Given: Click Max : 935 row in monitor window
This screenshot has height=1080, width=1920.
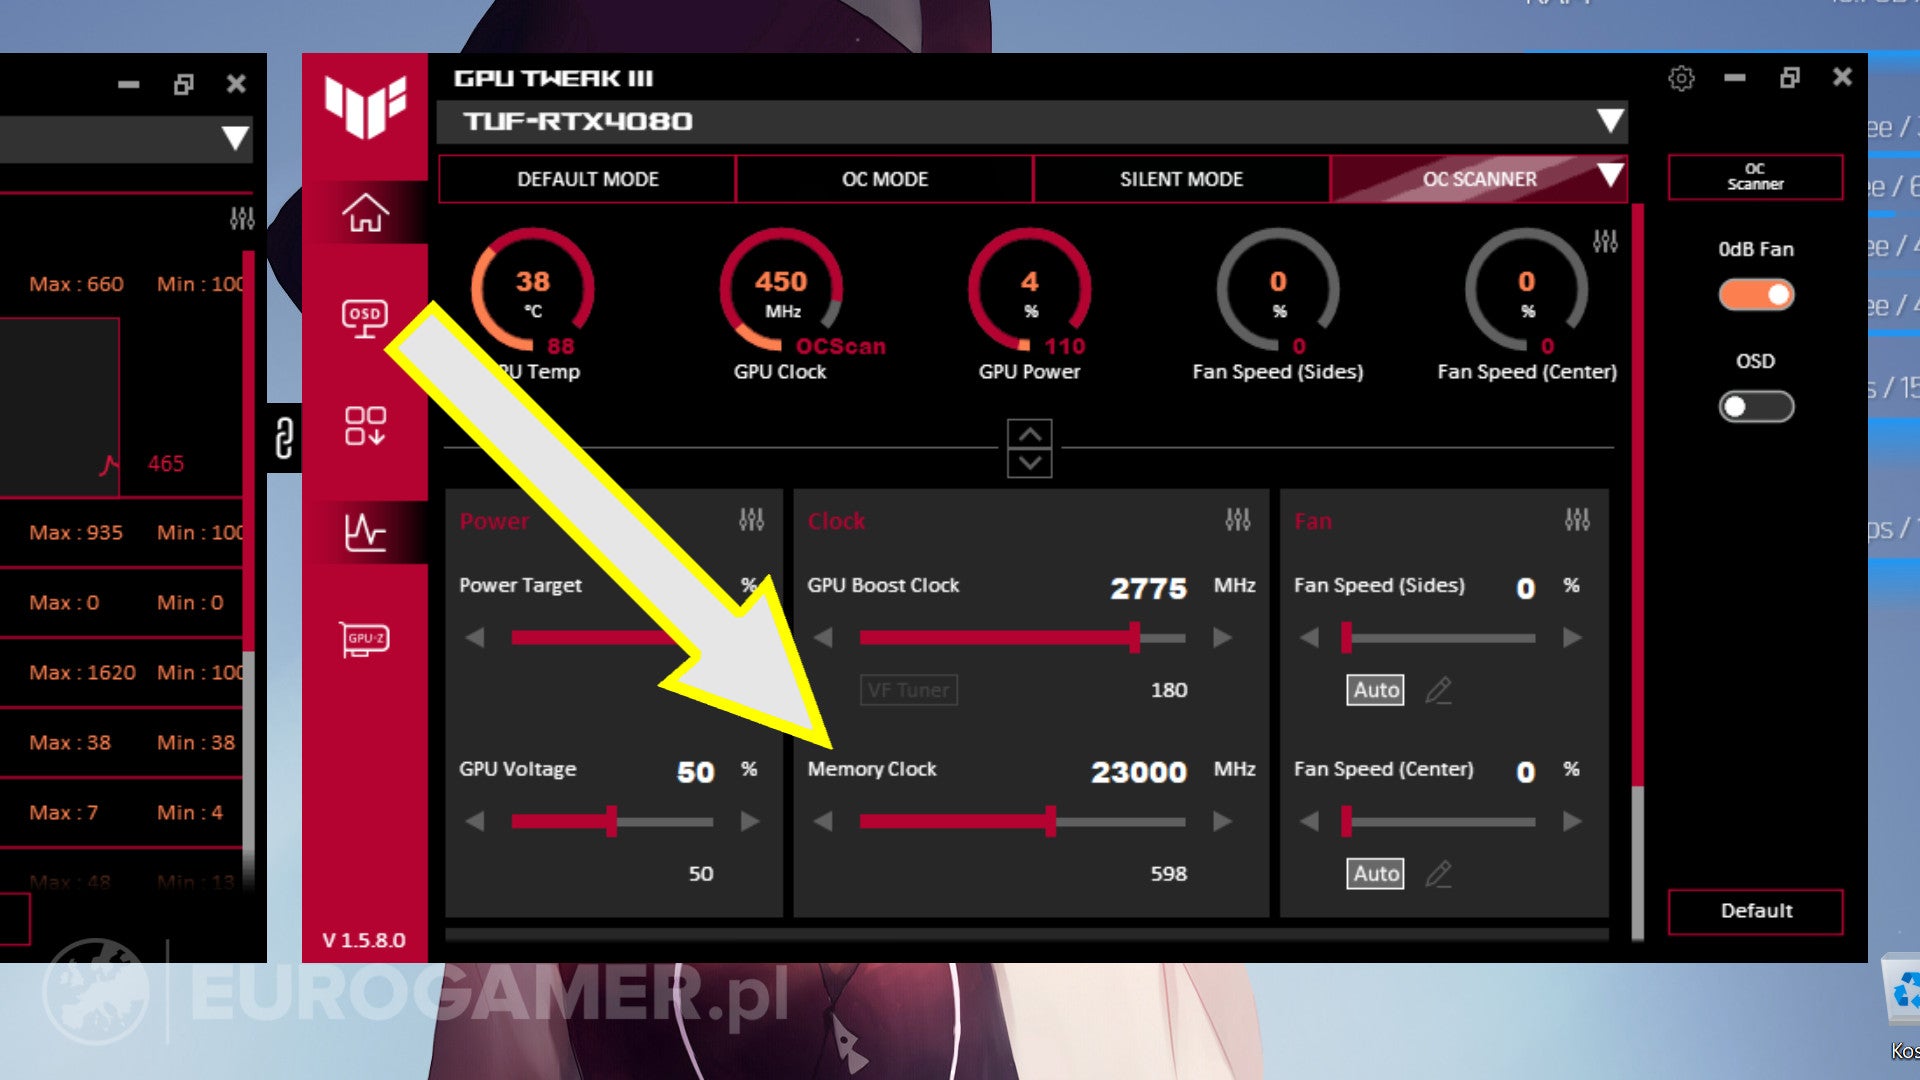Looking at the screenshot, I should pos(121,533).
